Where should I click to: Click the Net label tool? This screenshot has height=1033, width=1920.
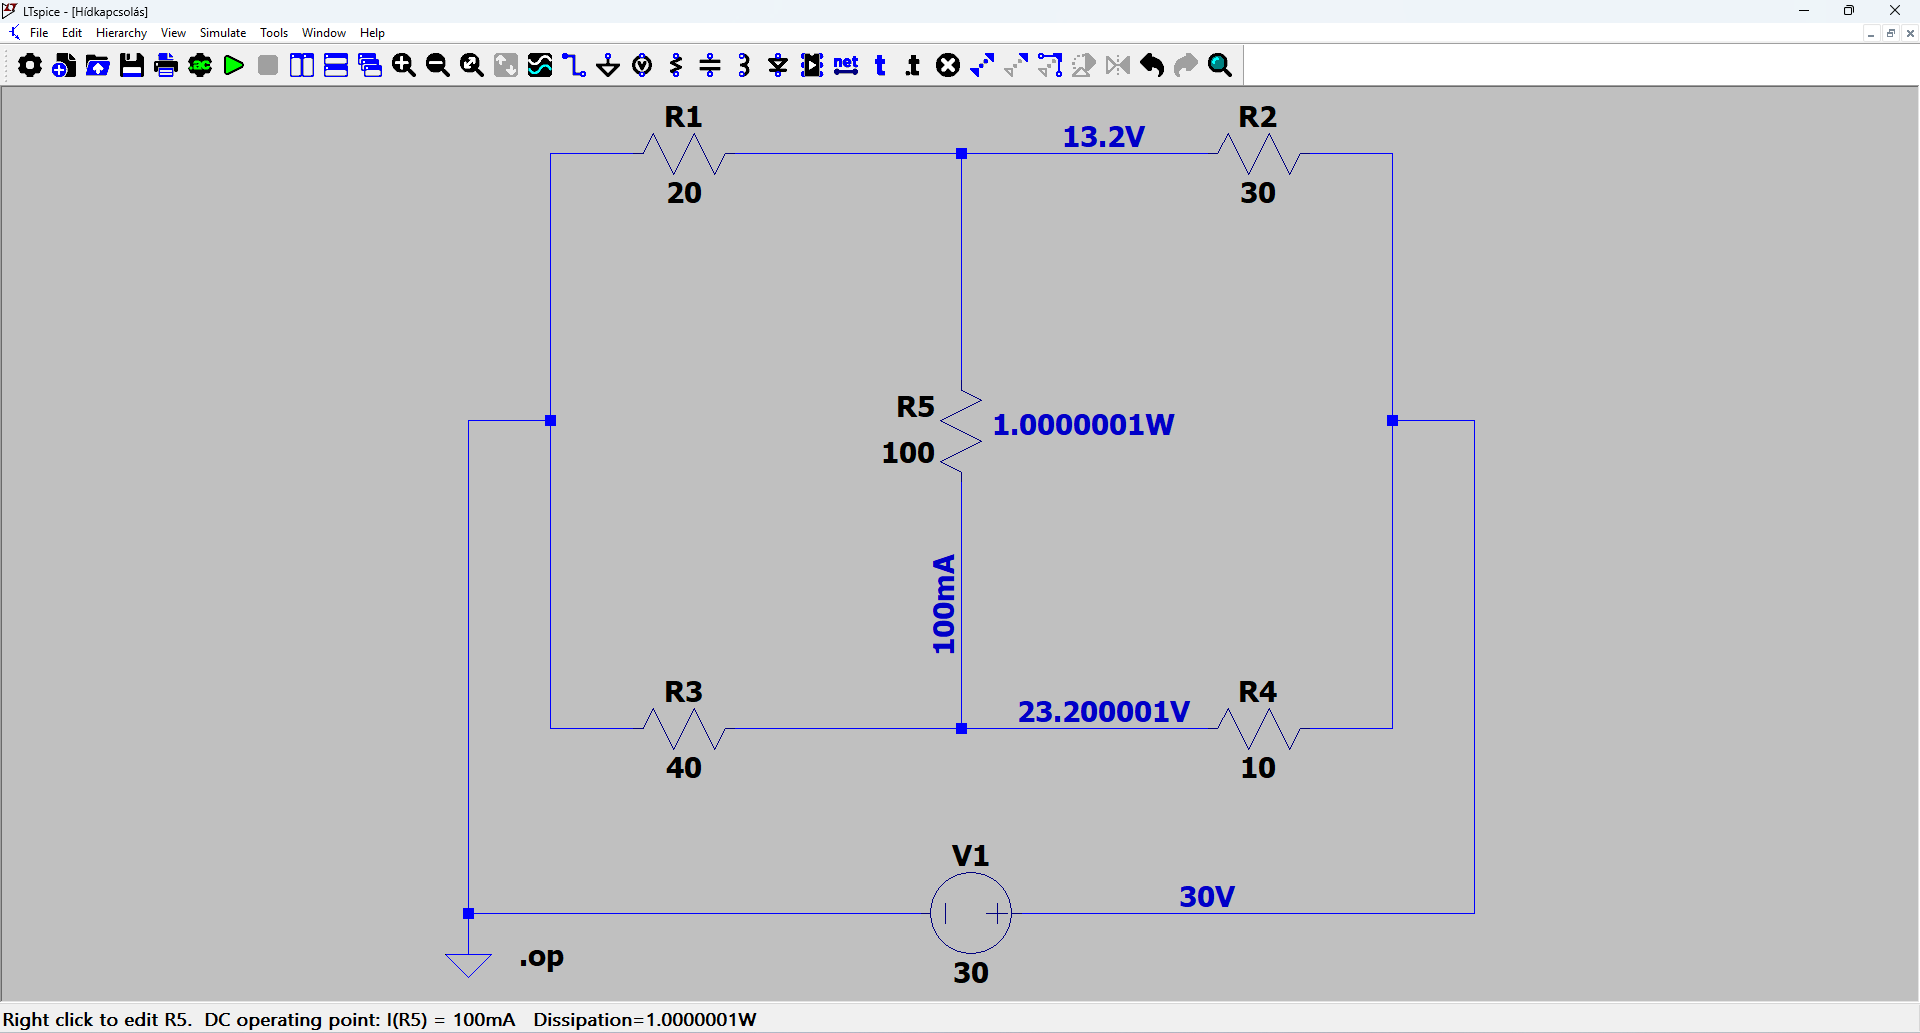pyautogui.click(x=846, y=66)
